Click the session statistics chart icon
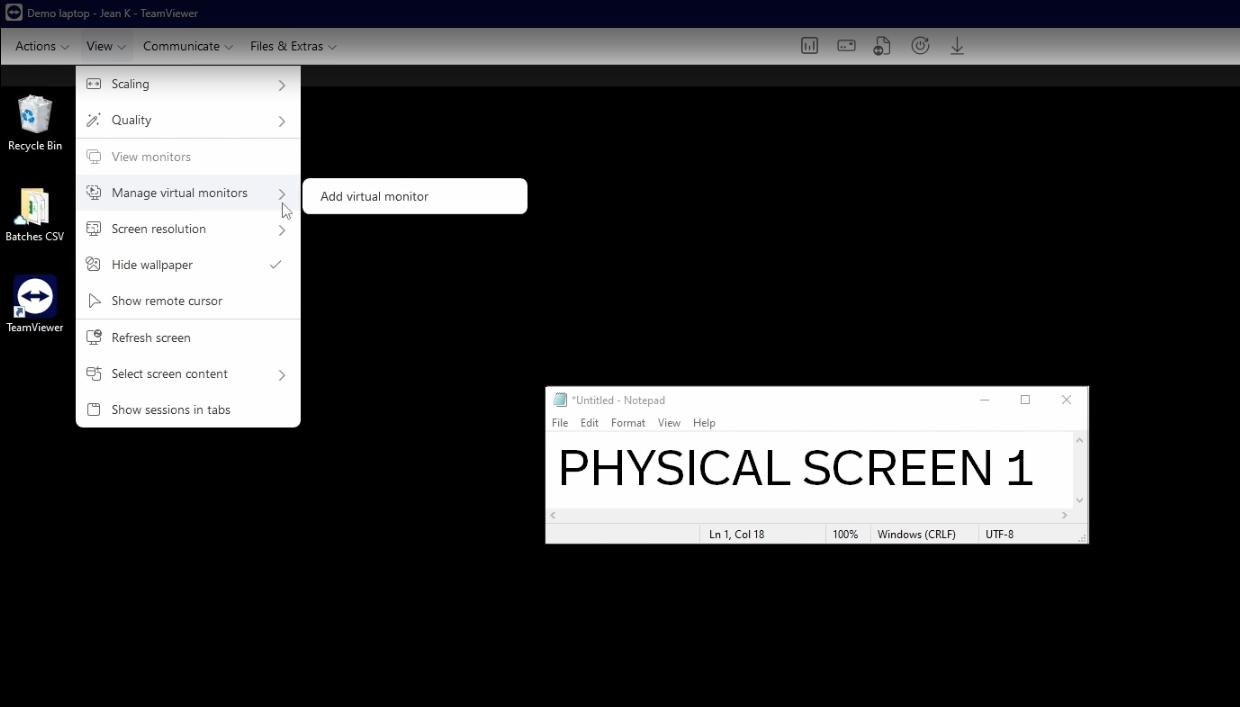The height and width of the screenshot is (707, 1240). coord(810,46)
